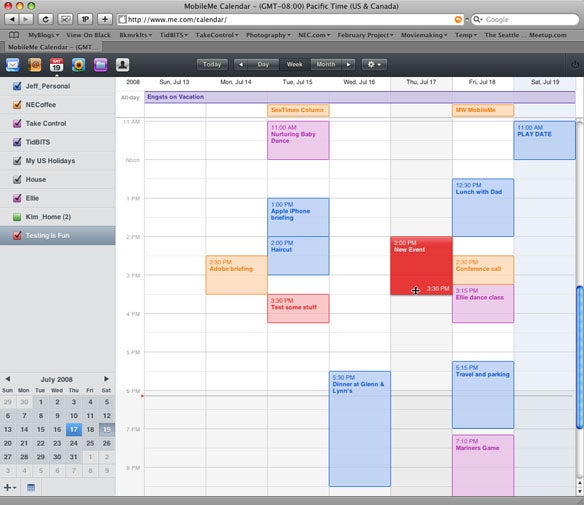Open the gear actions dropdown
Screen dimensions: 584x505
(374, 64)
